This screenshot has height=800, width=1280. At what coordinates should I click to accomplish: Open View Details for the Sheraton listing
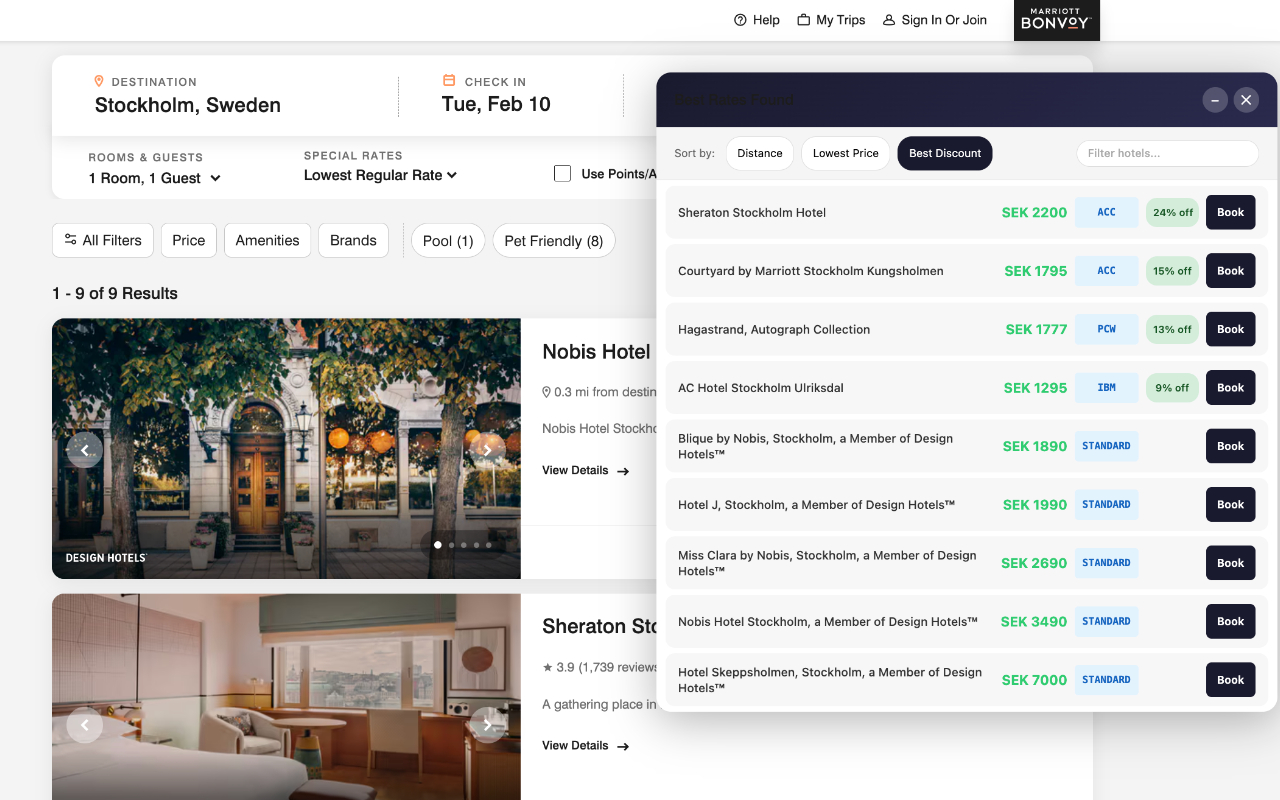(585, 745)
